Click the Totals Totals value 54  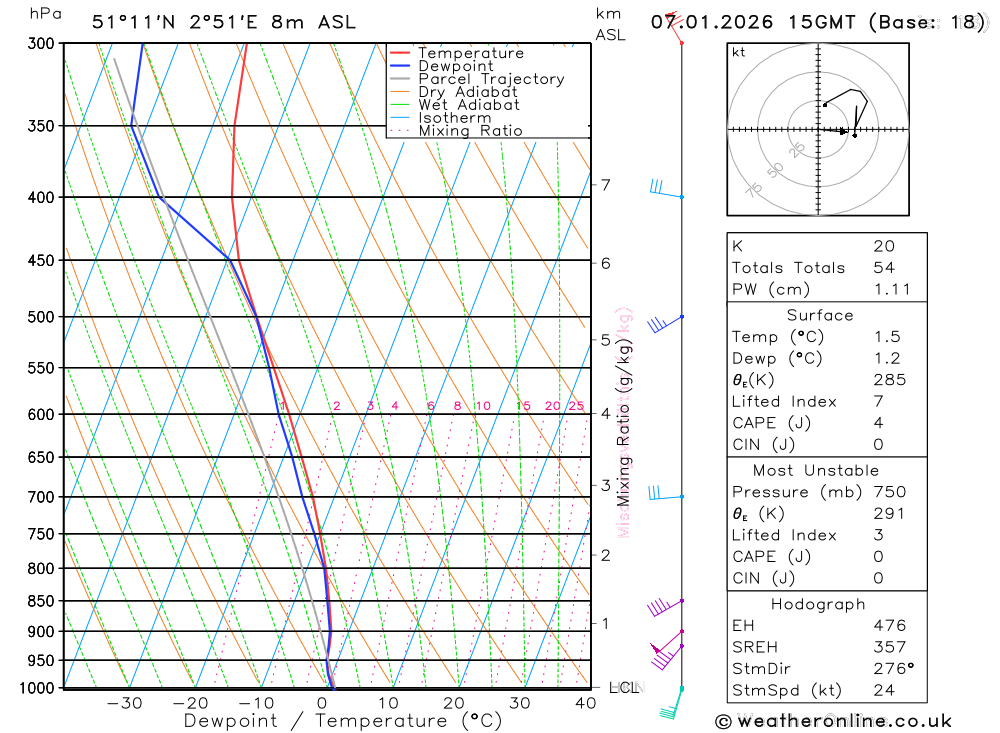(884, 268)
